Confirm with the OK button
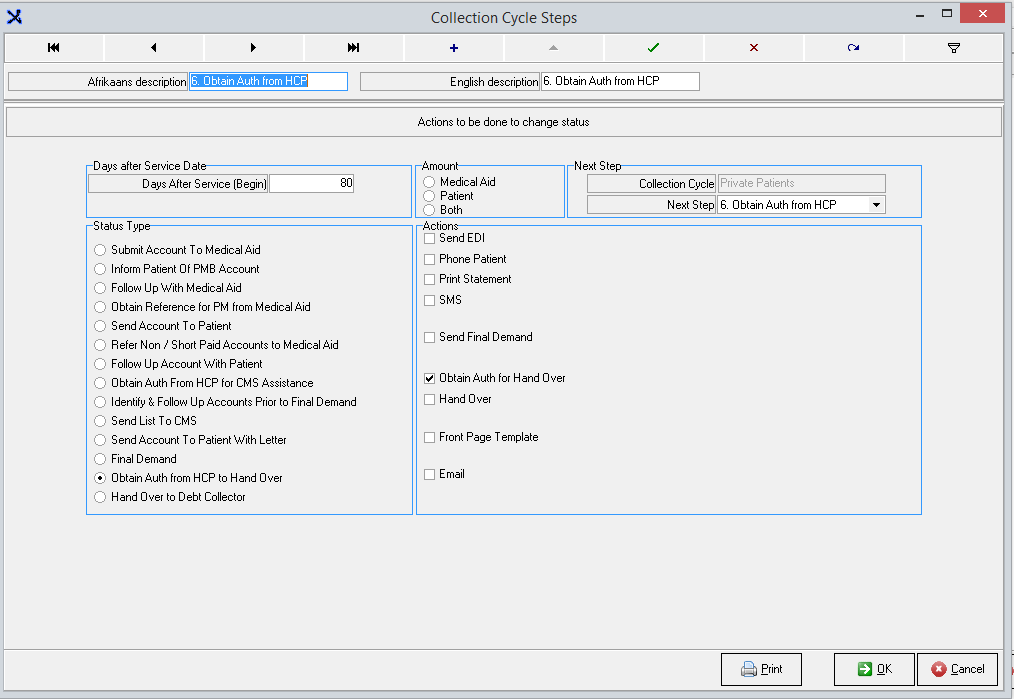1014x699 pixels. pos(874,669)
